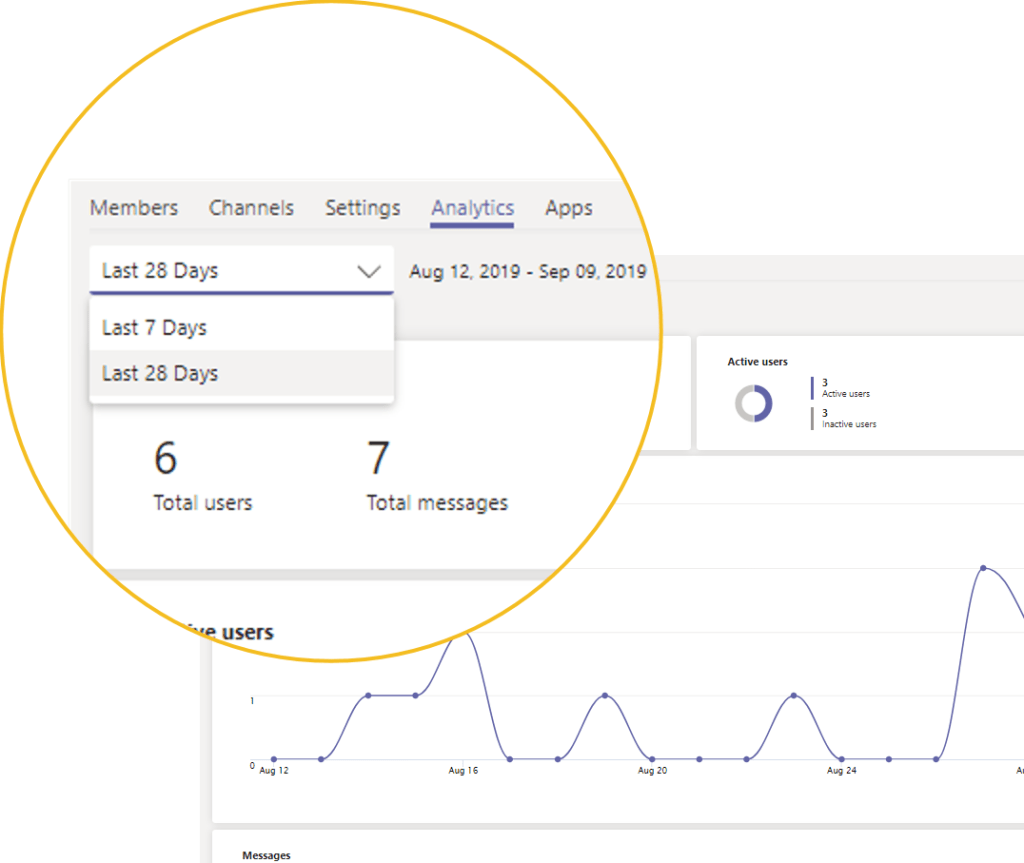Open the Channels tab
1024x863 pixels.
pos(251,208)
